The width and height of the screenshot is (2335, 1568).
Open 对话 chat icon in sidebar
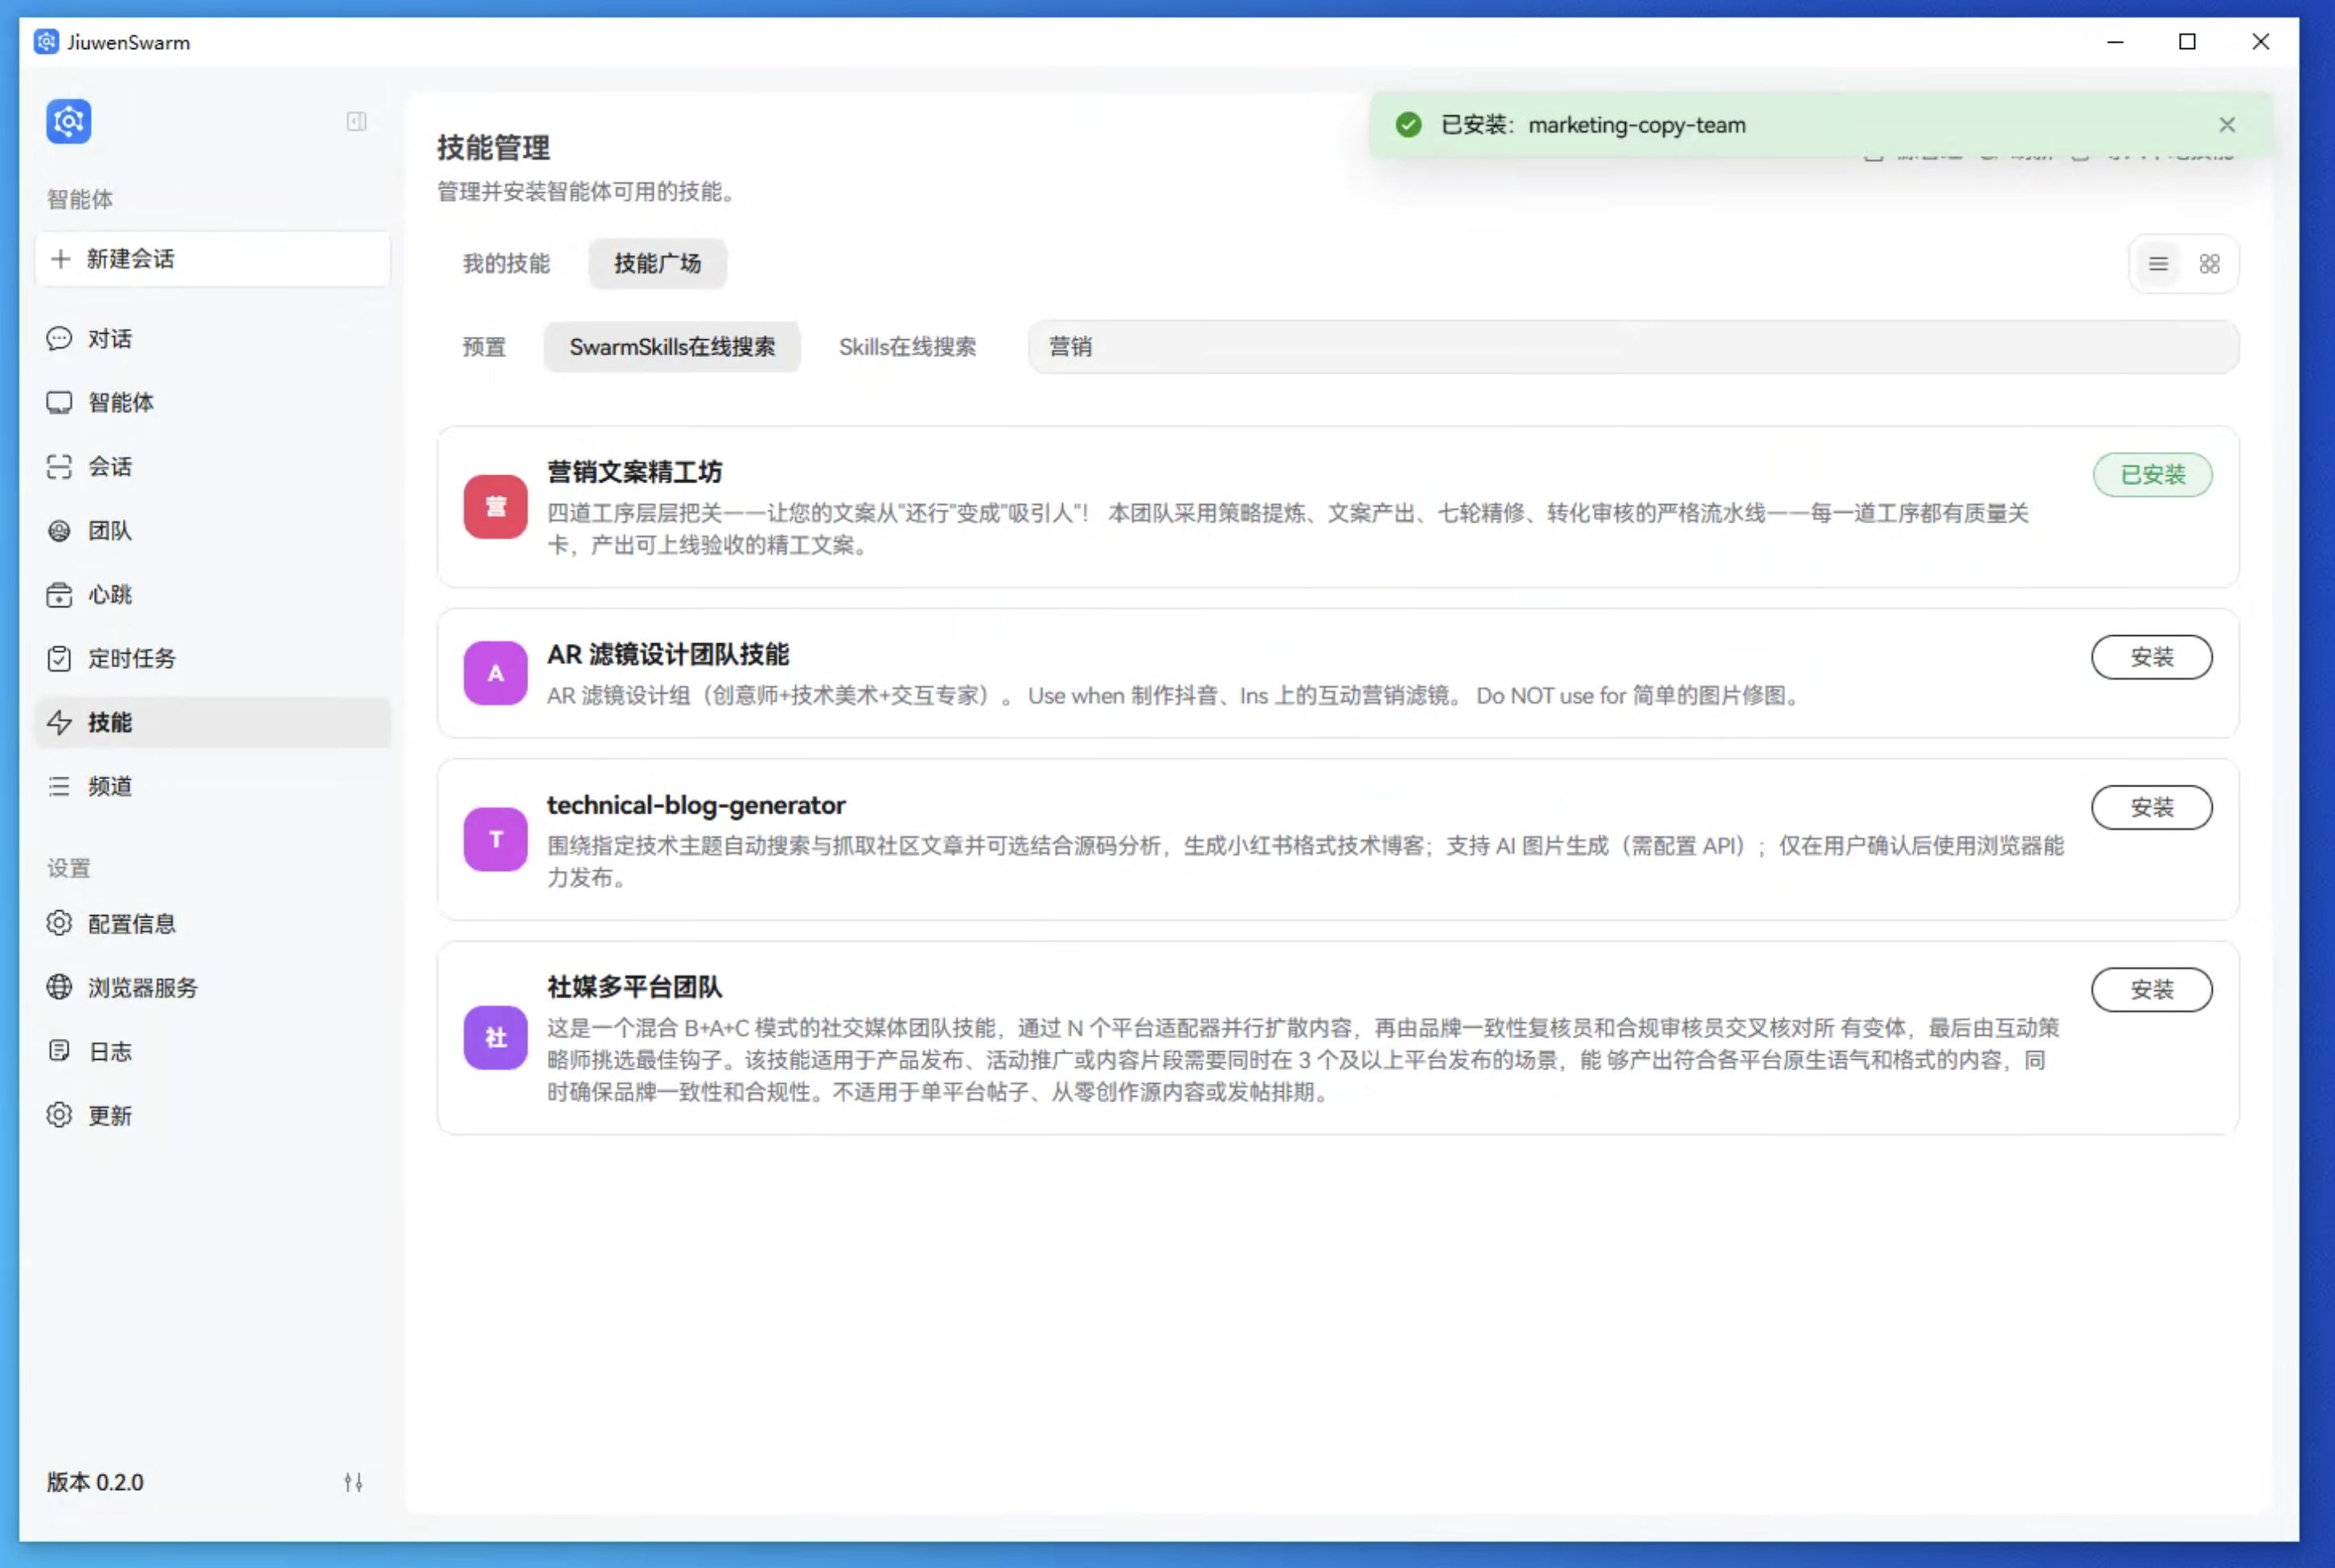tap(59, 338)
